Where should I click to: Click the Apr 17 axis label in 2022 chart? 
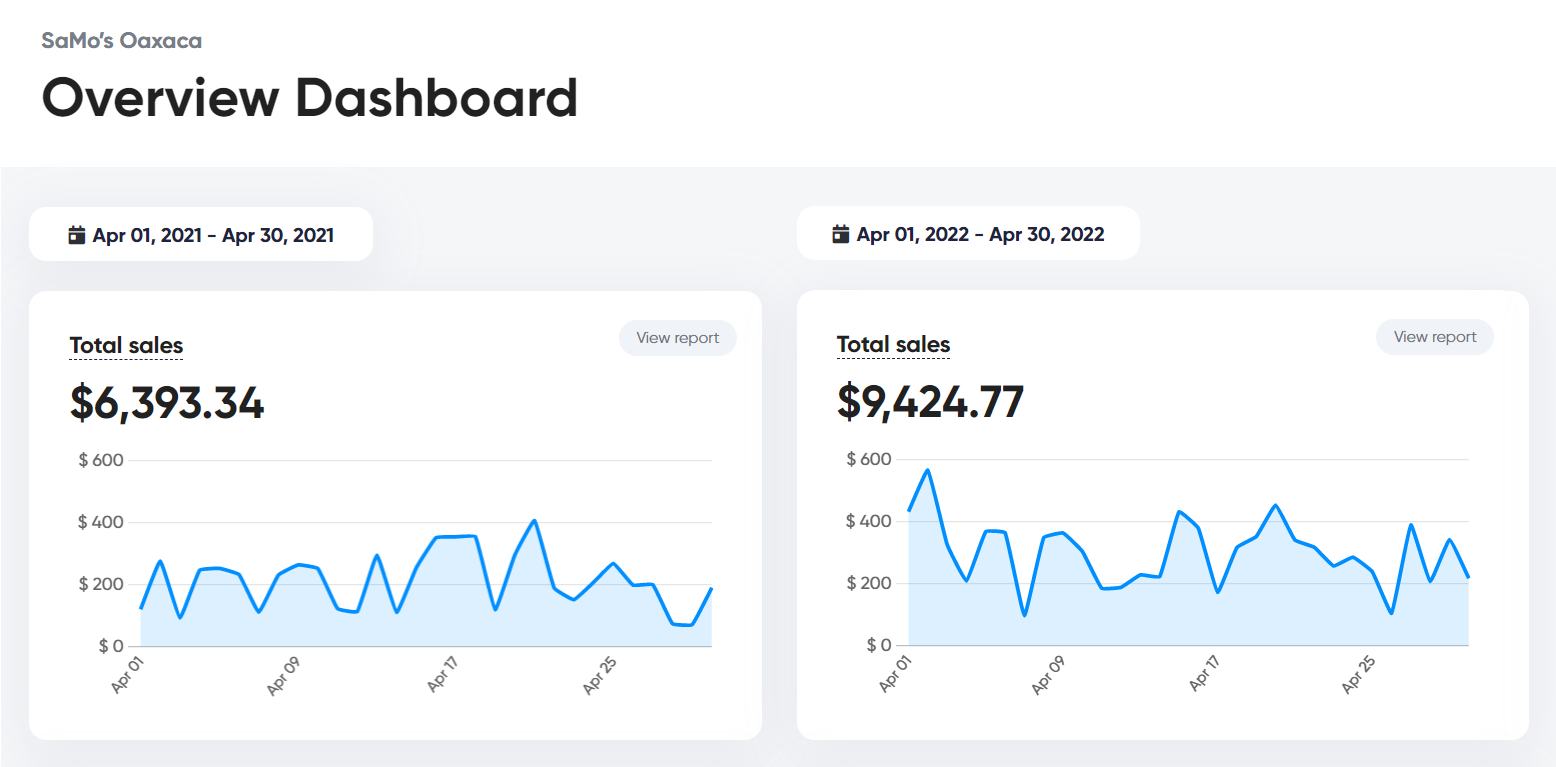[x=1205, y=674]
